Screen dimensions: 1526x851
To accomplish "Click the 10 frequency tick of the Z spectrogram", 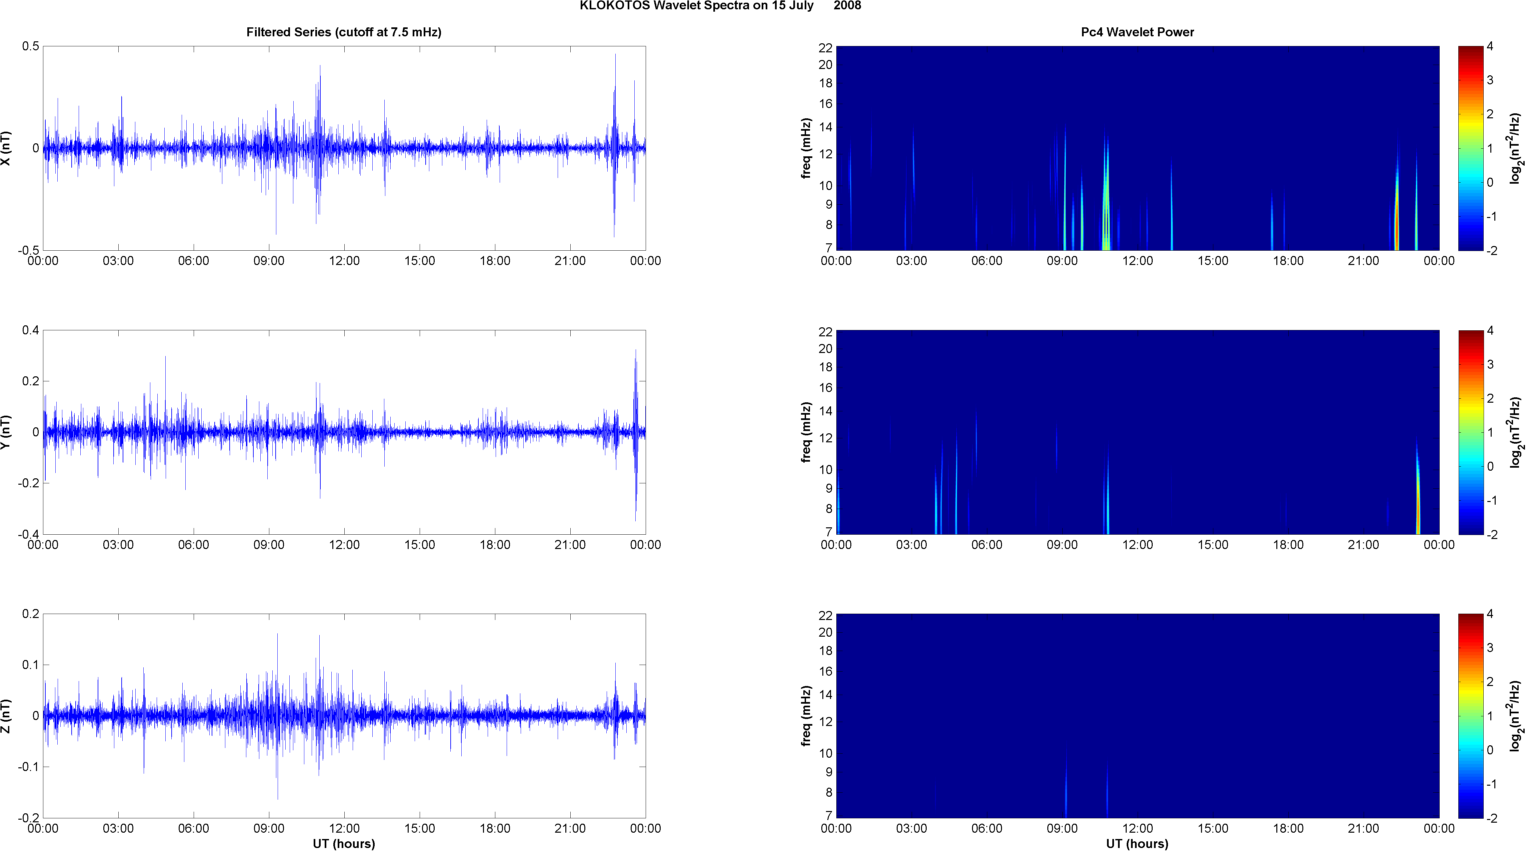I will click(x=825, y=753).
